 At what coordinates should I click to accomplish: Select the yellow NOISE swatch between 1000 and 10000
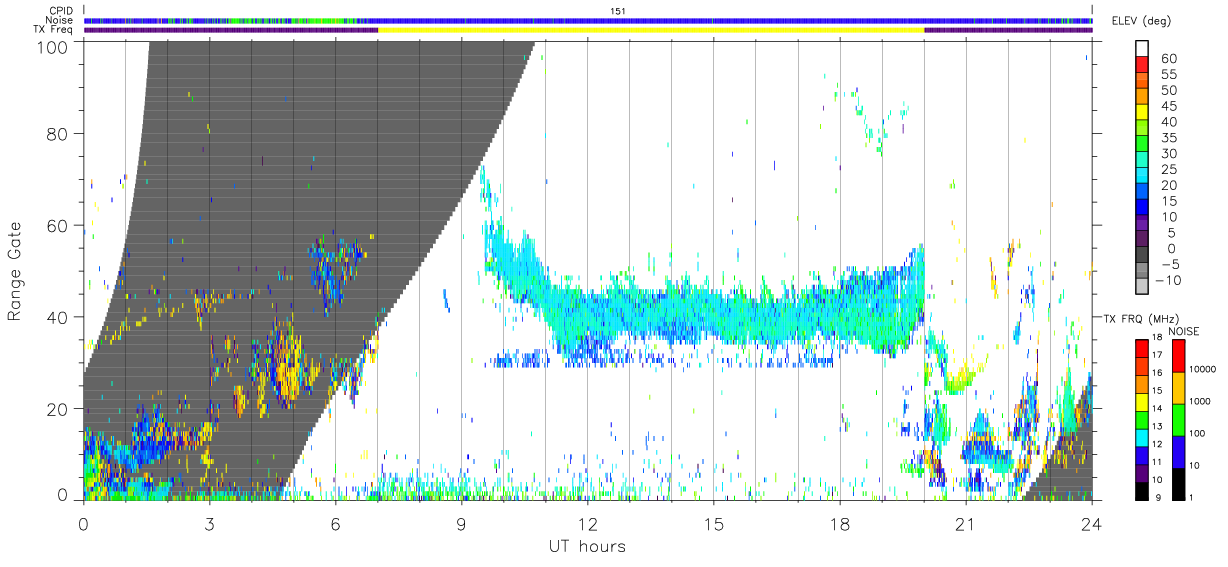click(x=1177, y=387)
